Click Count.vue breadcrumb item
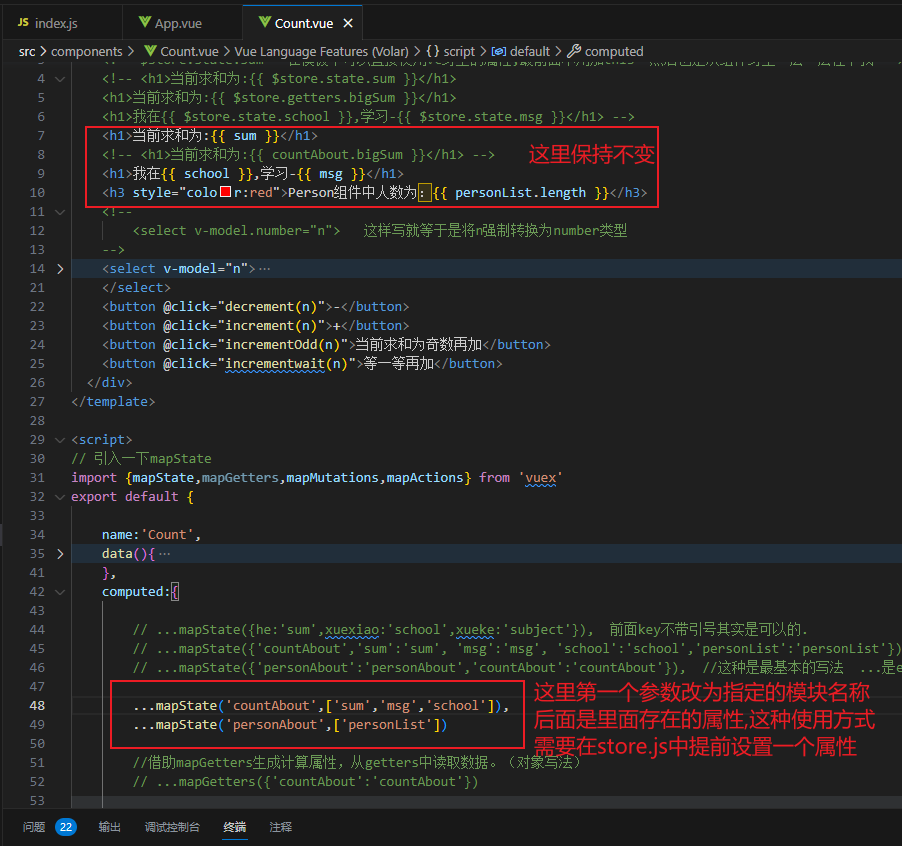The width and height of the screenshot is (902, 846). click(x=189, y=52)
